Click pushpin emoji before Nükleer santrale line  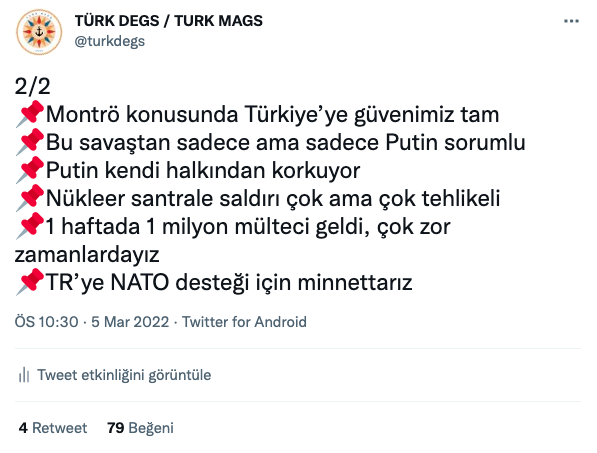coord(30,198)
